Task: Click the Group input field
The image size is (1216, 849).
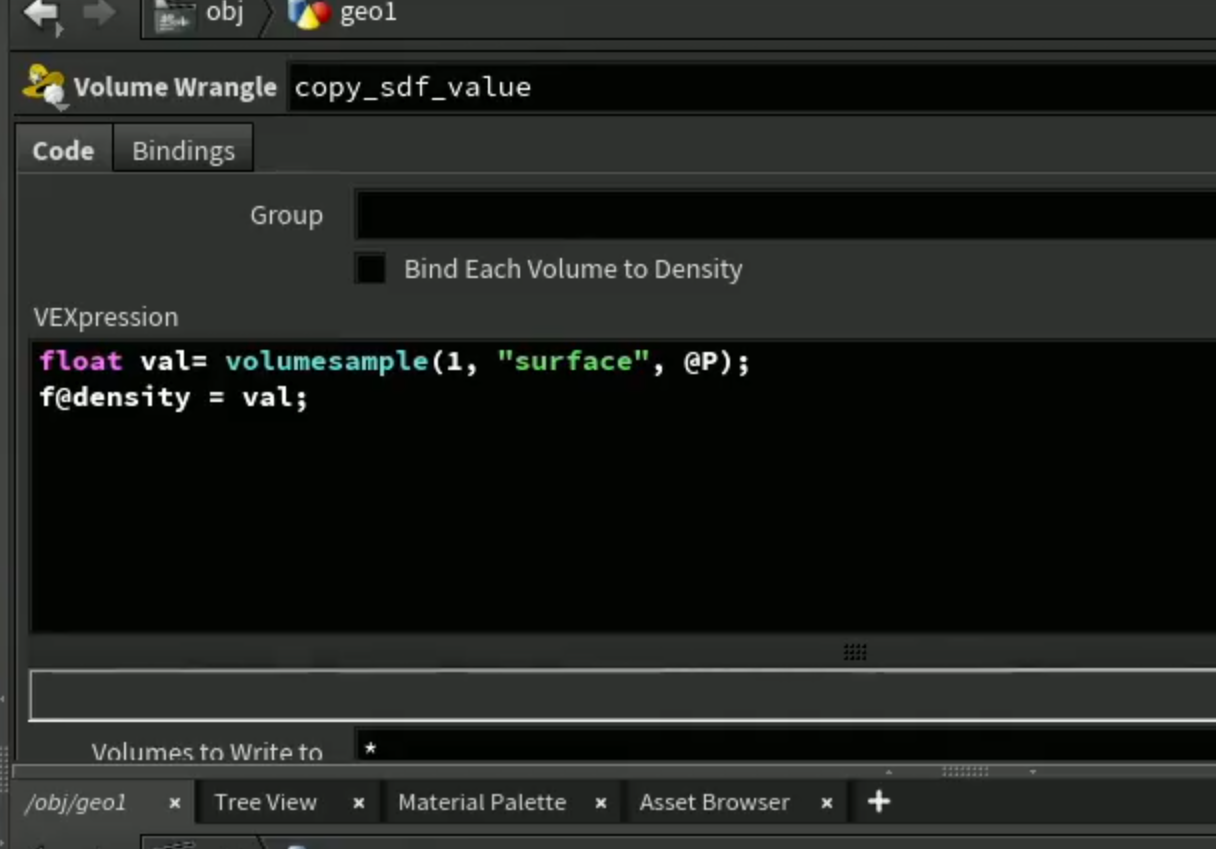Action: pyautogui.click(x=785, y=215)
